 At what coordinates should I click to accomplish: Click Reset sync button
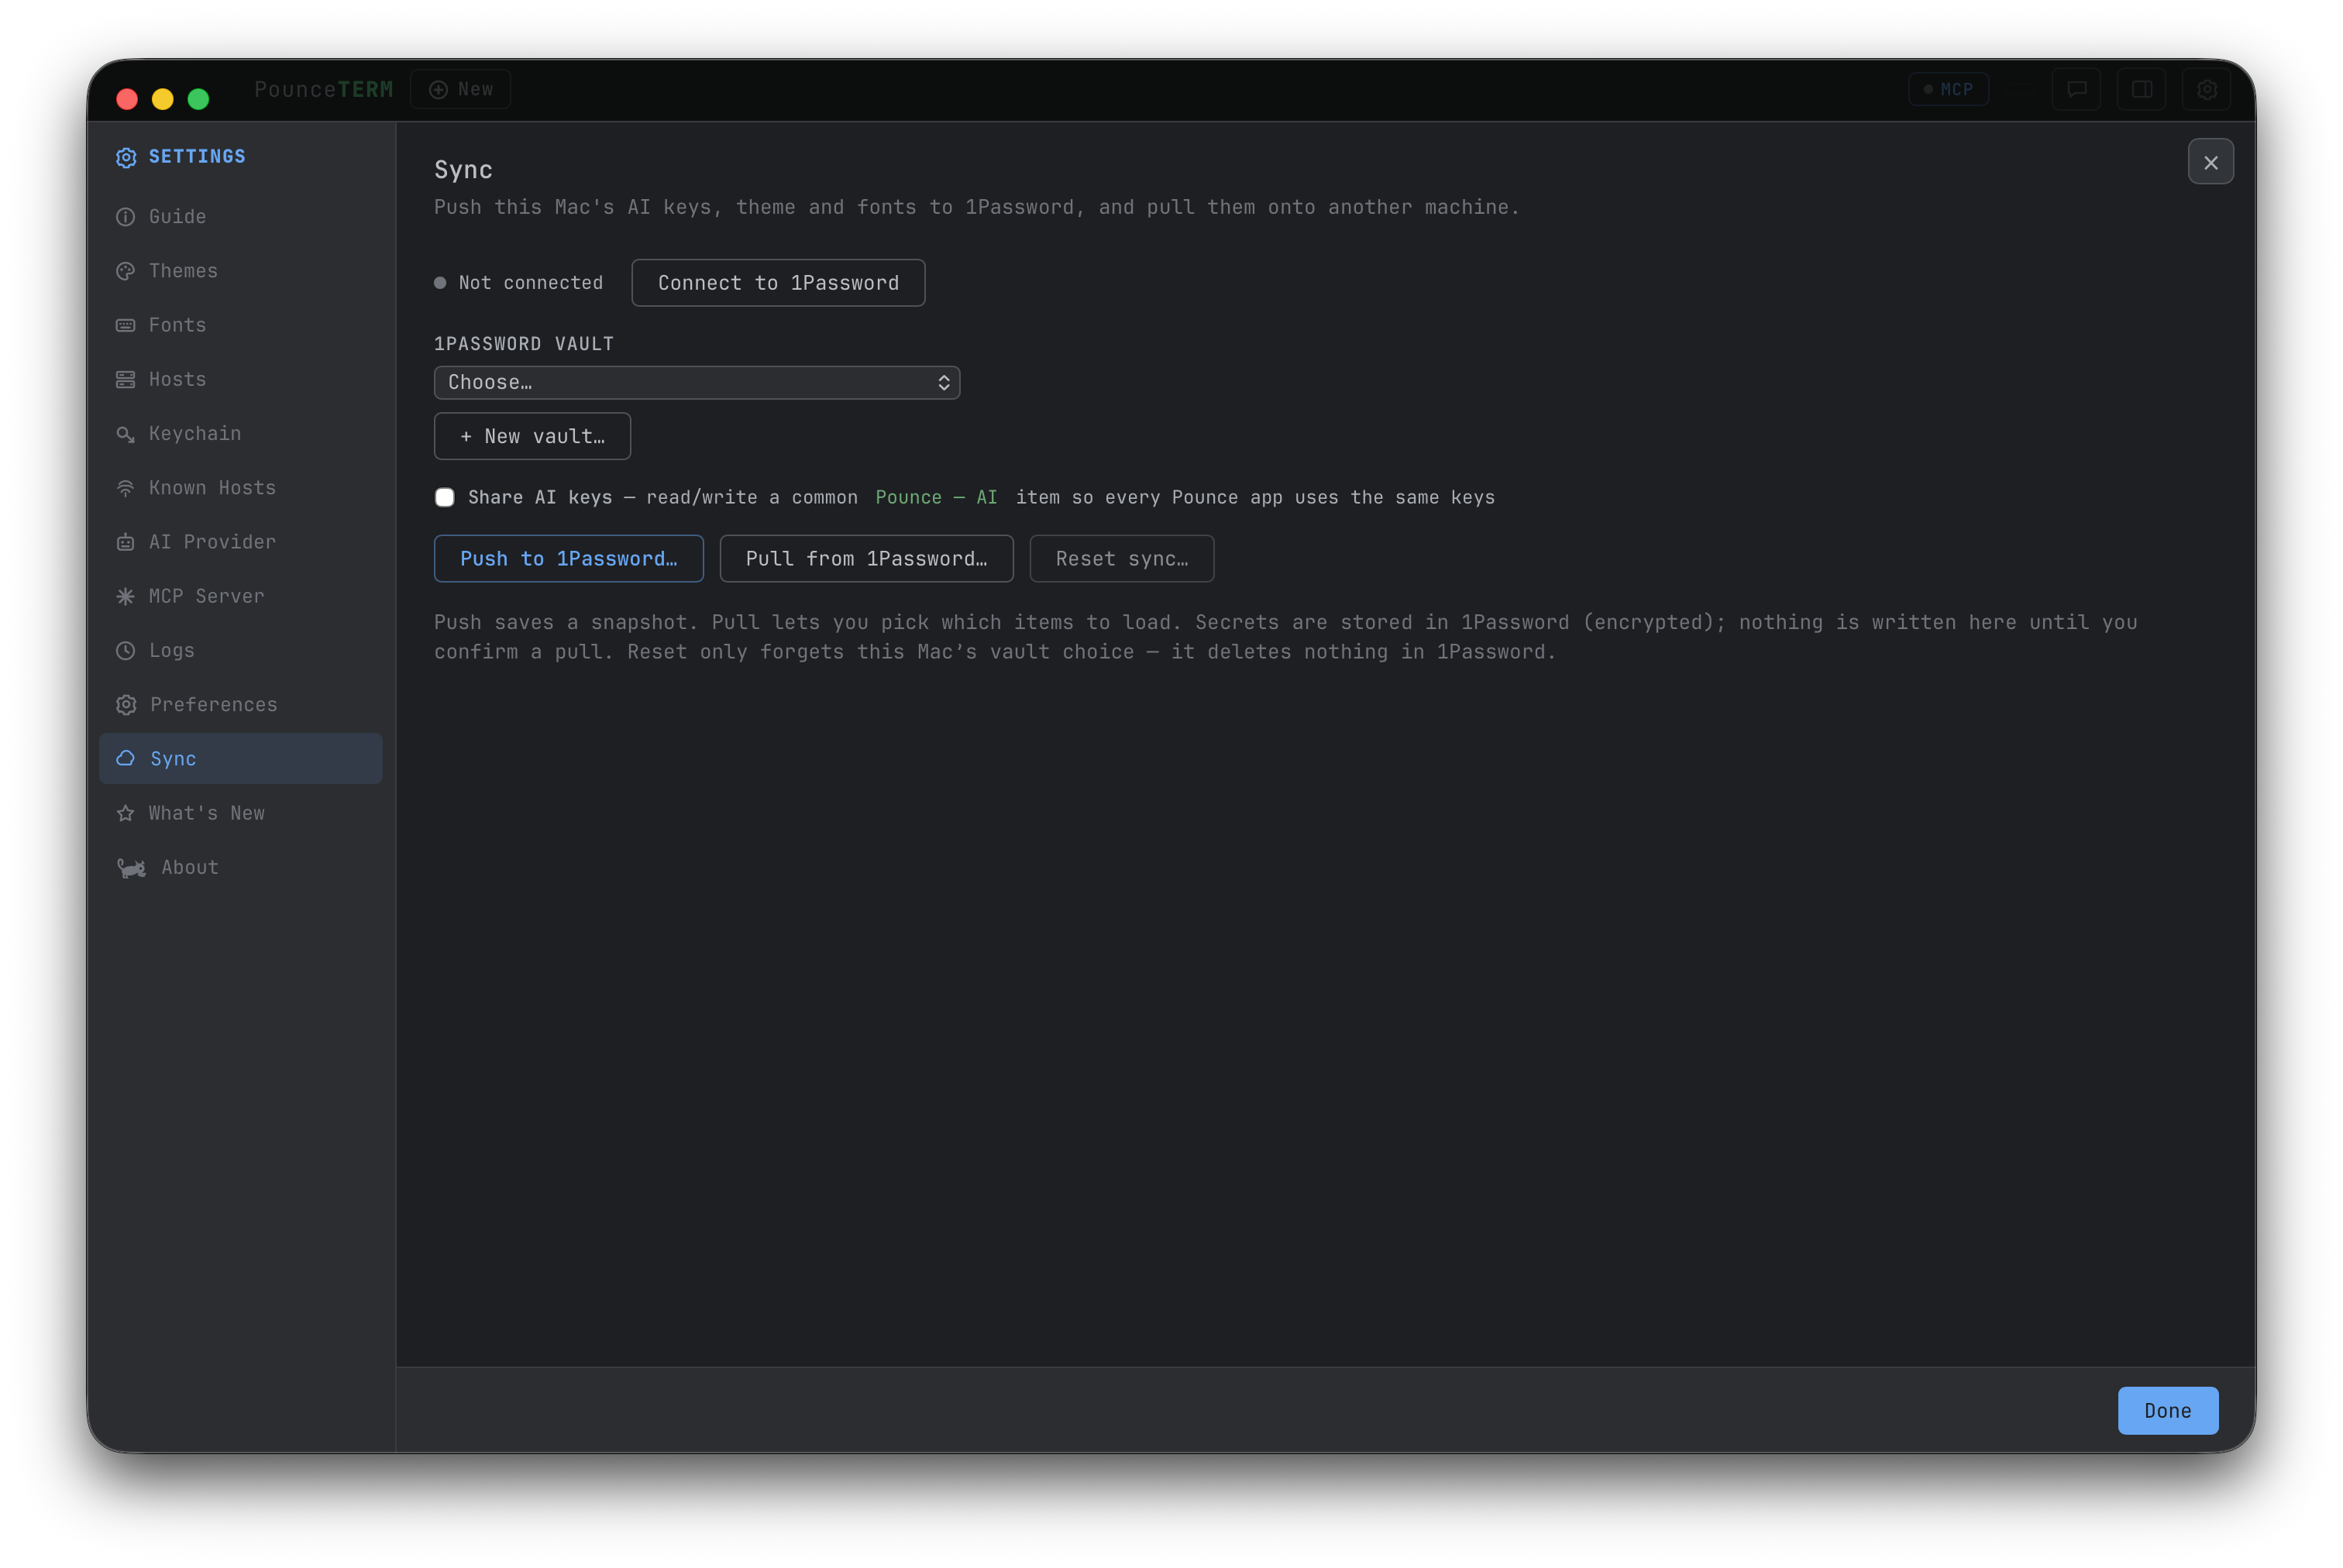tap(1121, 558)
